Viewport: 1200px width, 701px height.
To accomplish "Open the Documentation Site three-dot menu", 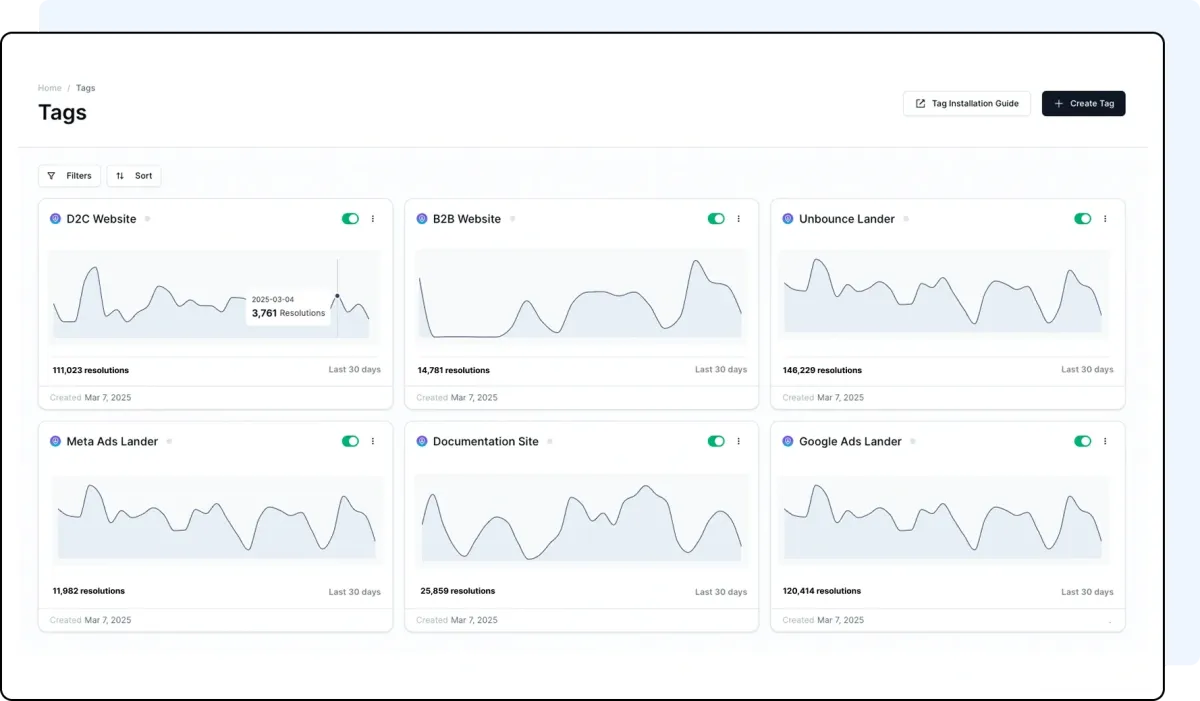I will tap(739, 441).
